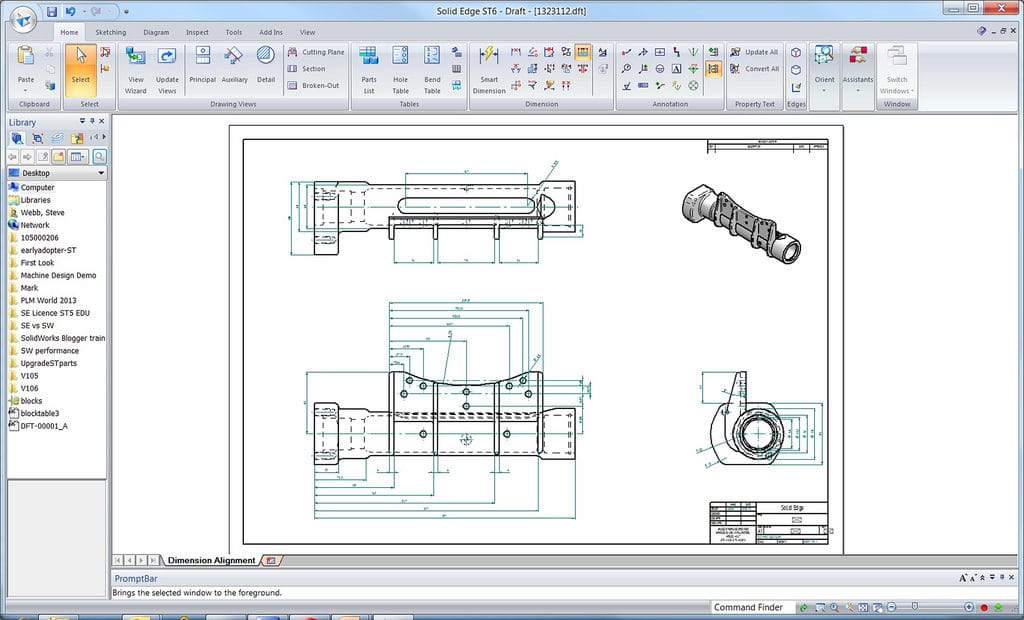The image size is (1024, 620).
Task: Open the library search tool
Action: tap(100, 157)
